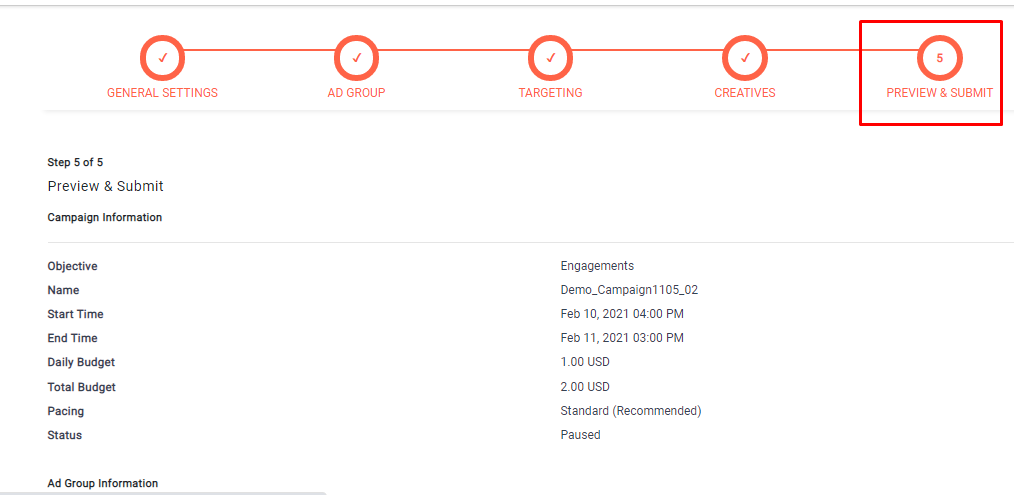Click the end time Feb 11, 2021 value

pyautogui.click(x=622, y=338)
